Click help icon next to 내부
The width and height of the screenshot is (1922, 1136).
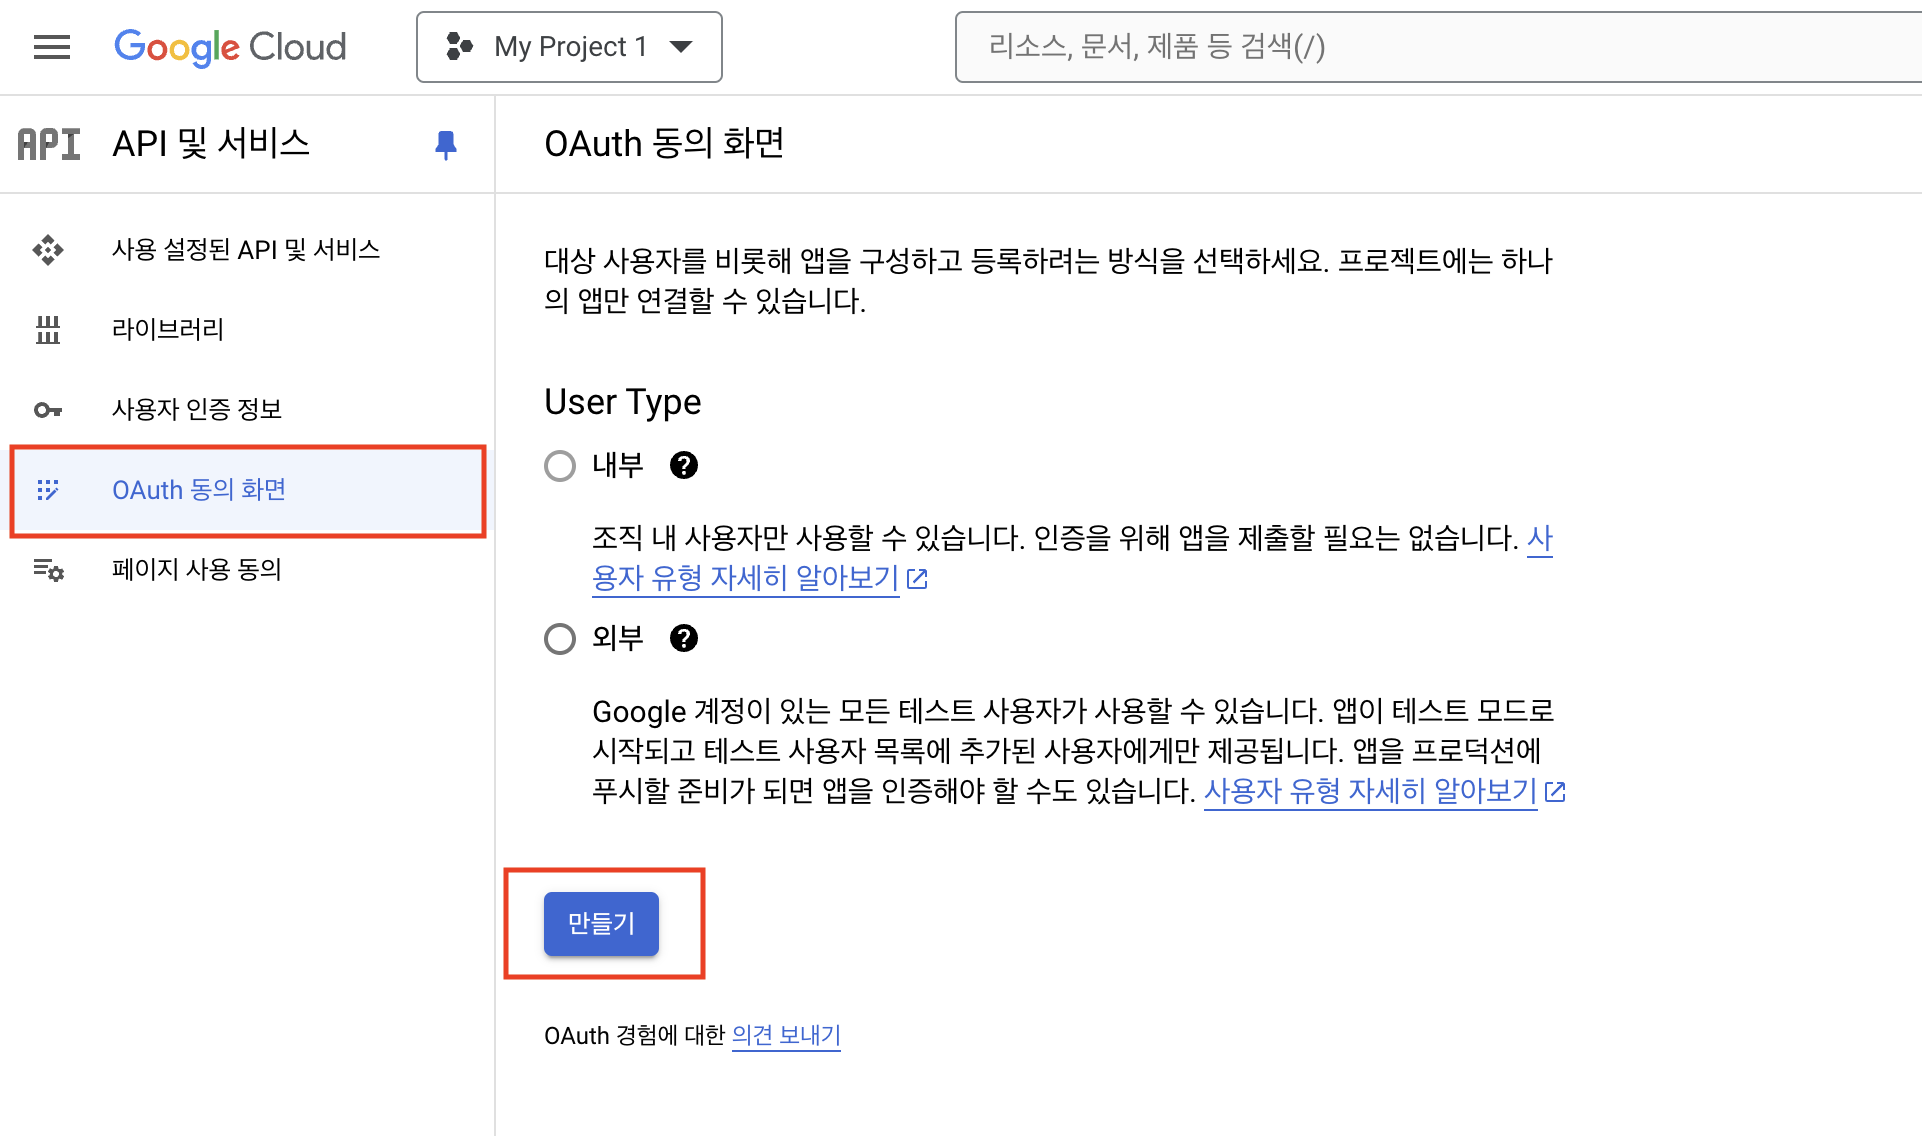coord(684,465)
